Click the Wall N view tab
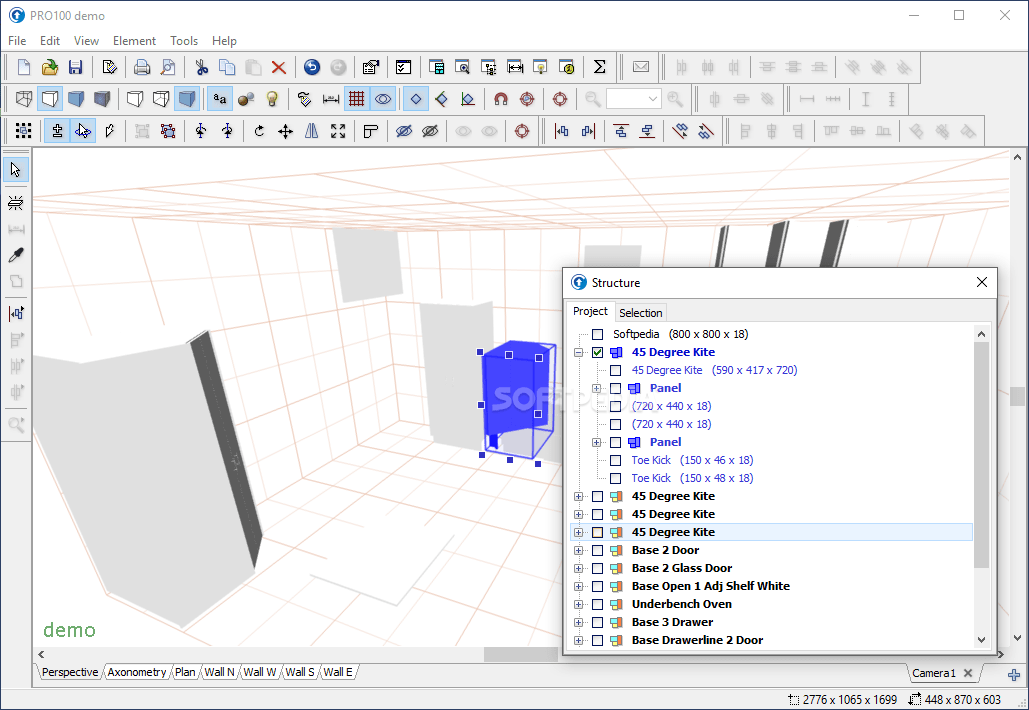The image size is (1029, 710). [218, 672]
